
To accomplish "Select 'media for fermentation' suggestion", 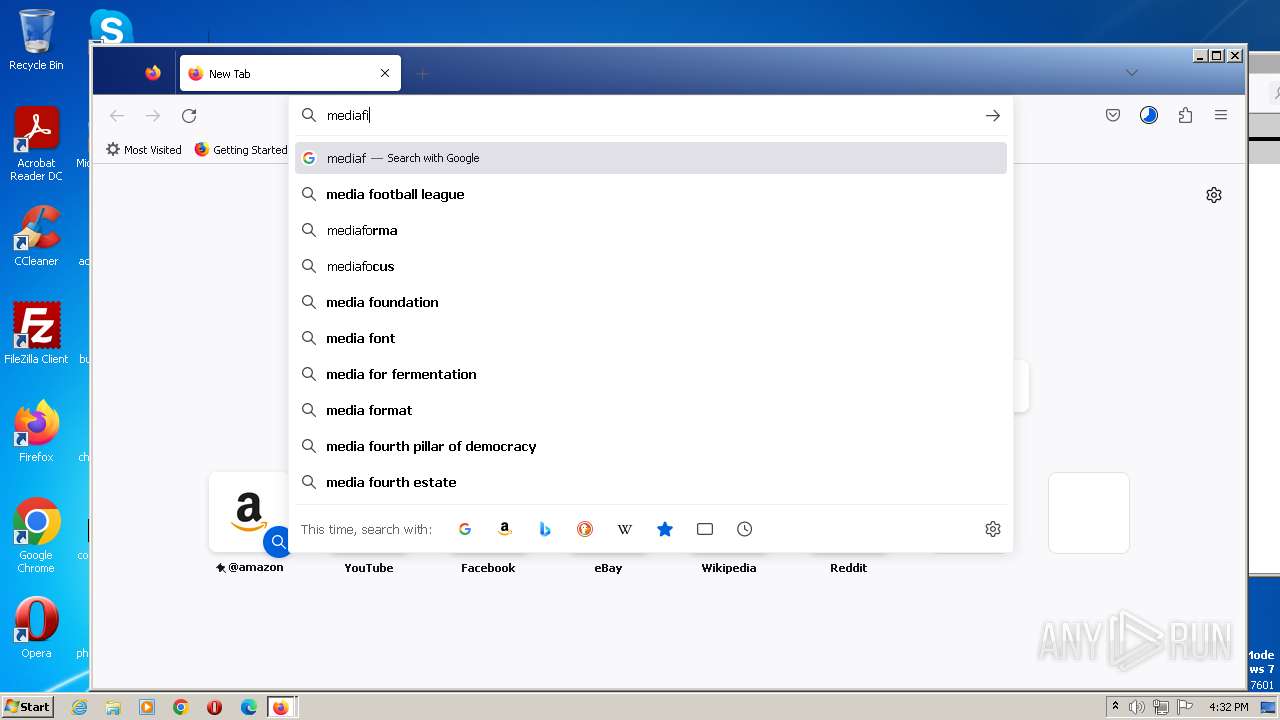I will 651,374.
